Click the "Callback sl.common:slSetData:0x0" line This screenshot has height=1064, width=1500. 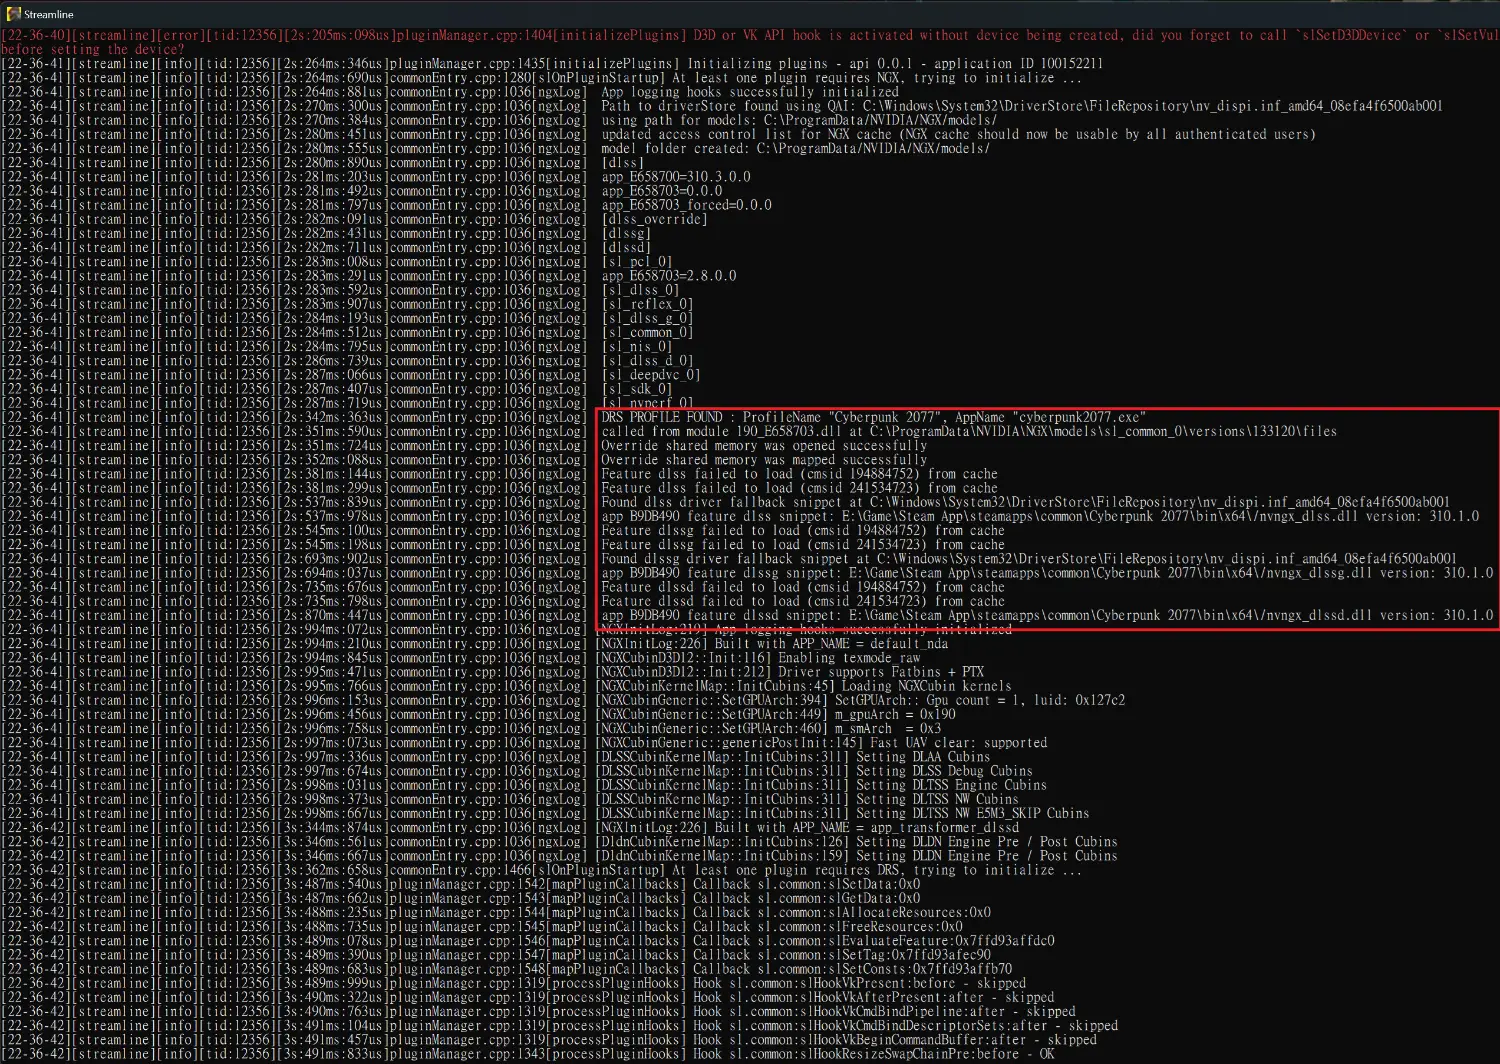pos(806,884)
